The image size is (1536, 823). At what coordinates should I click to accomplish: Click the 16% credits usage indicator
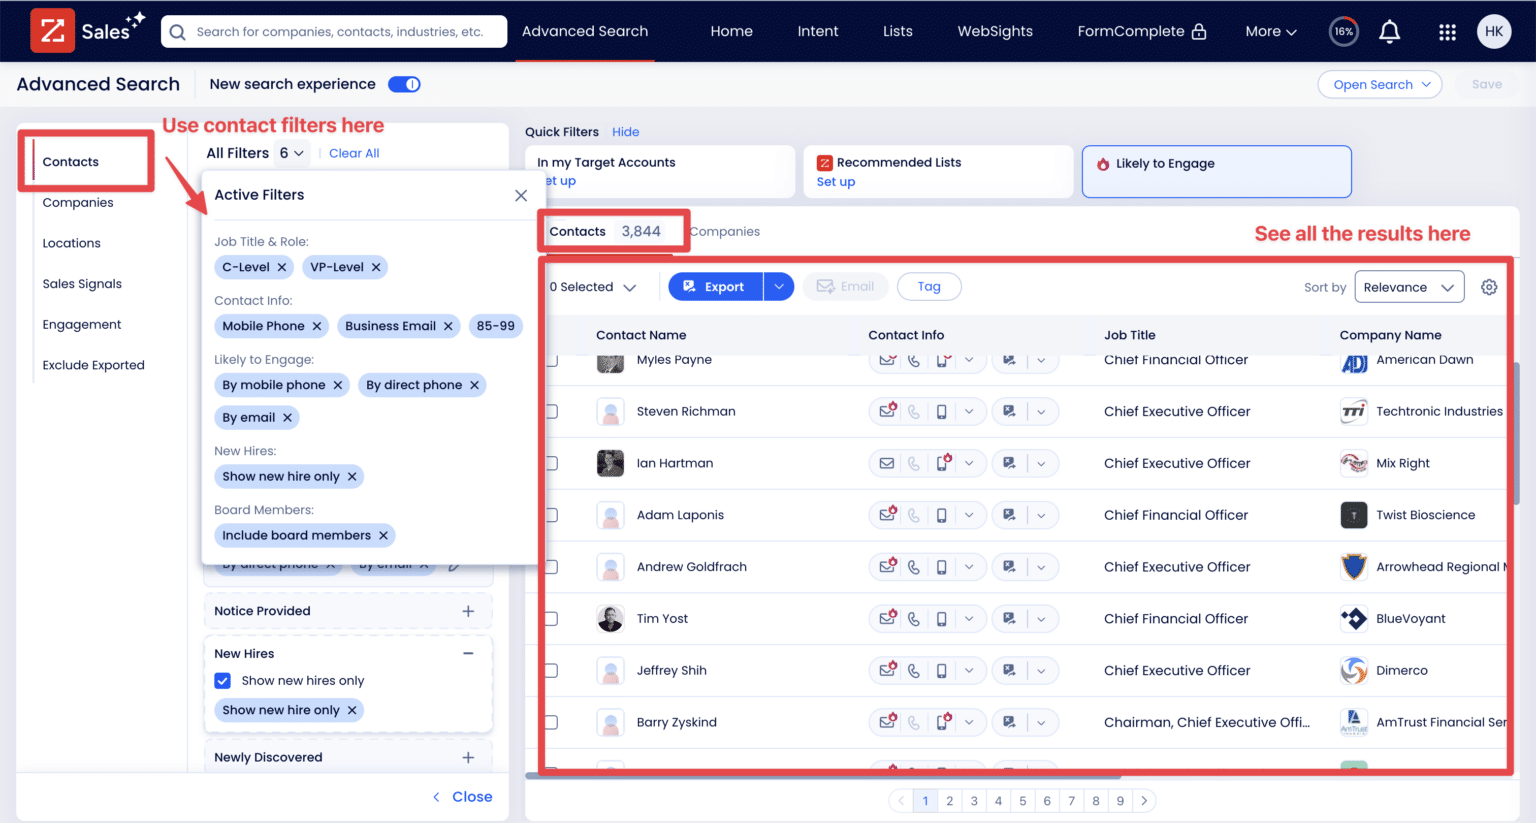click(x=1343, y=31)
